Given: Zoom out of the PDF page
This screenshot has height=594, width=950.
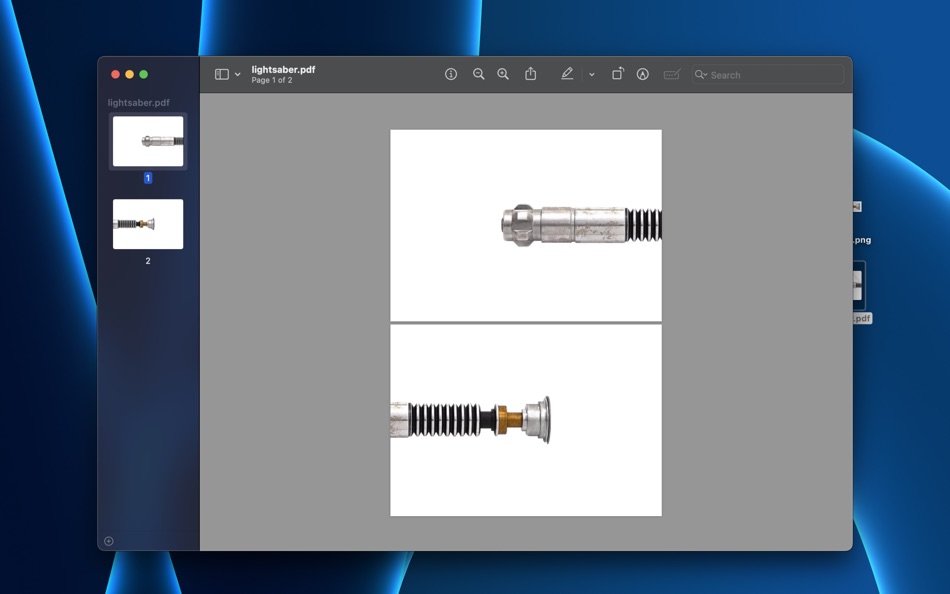Looking at the screenshot, I should click(479, 74).
